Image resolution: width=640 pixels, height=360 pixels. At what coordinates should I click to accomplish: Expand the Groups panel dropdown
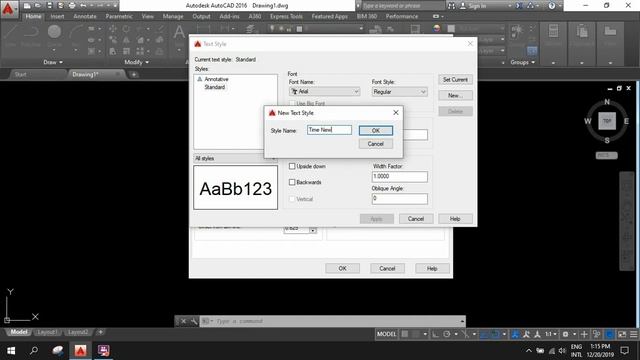[522, 62]
